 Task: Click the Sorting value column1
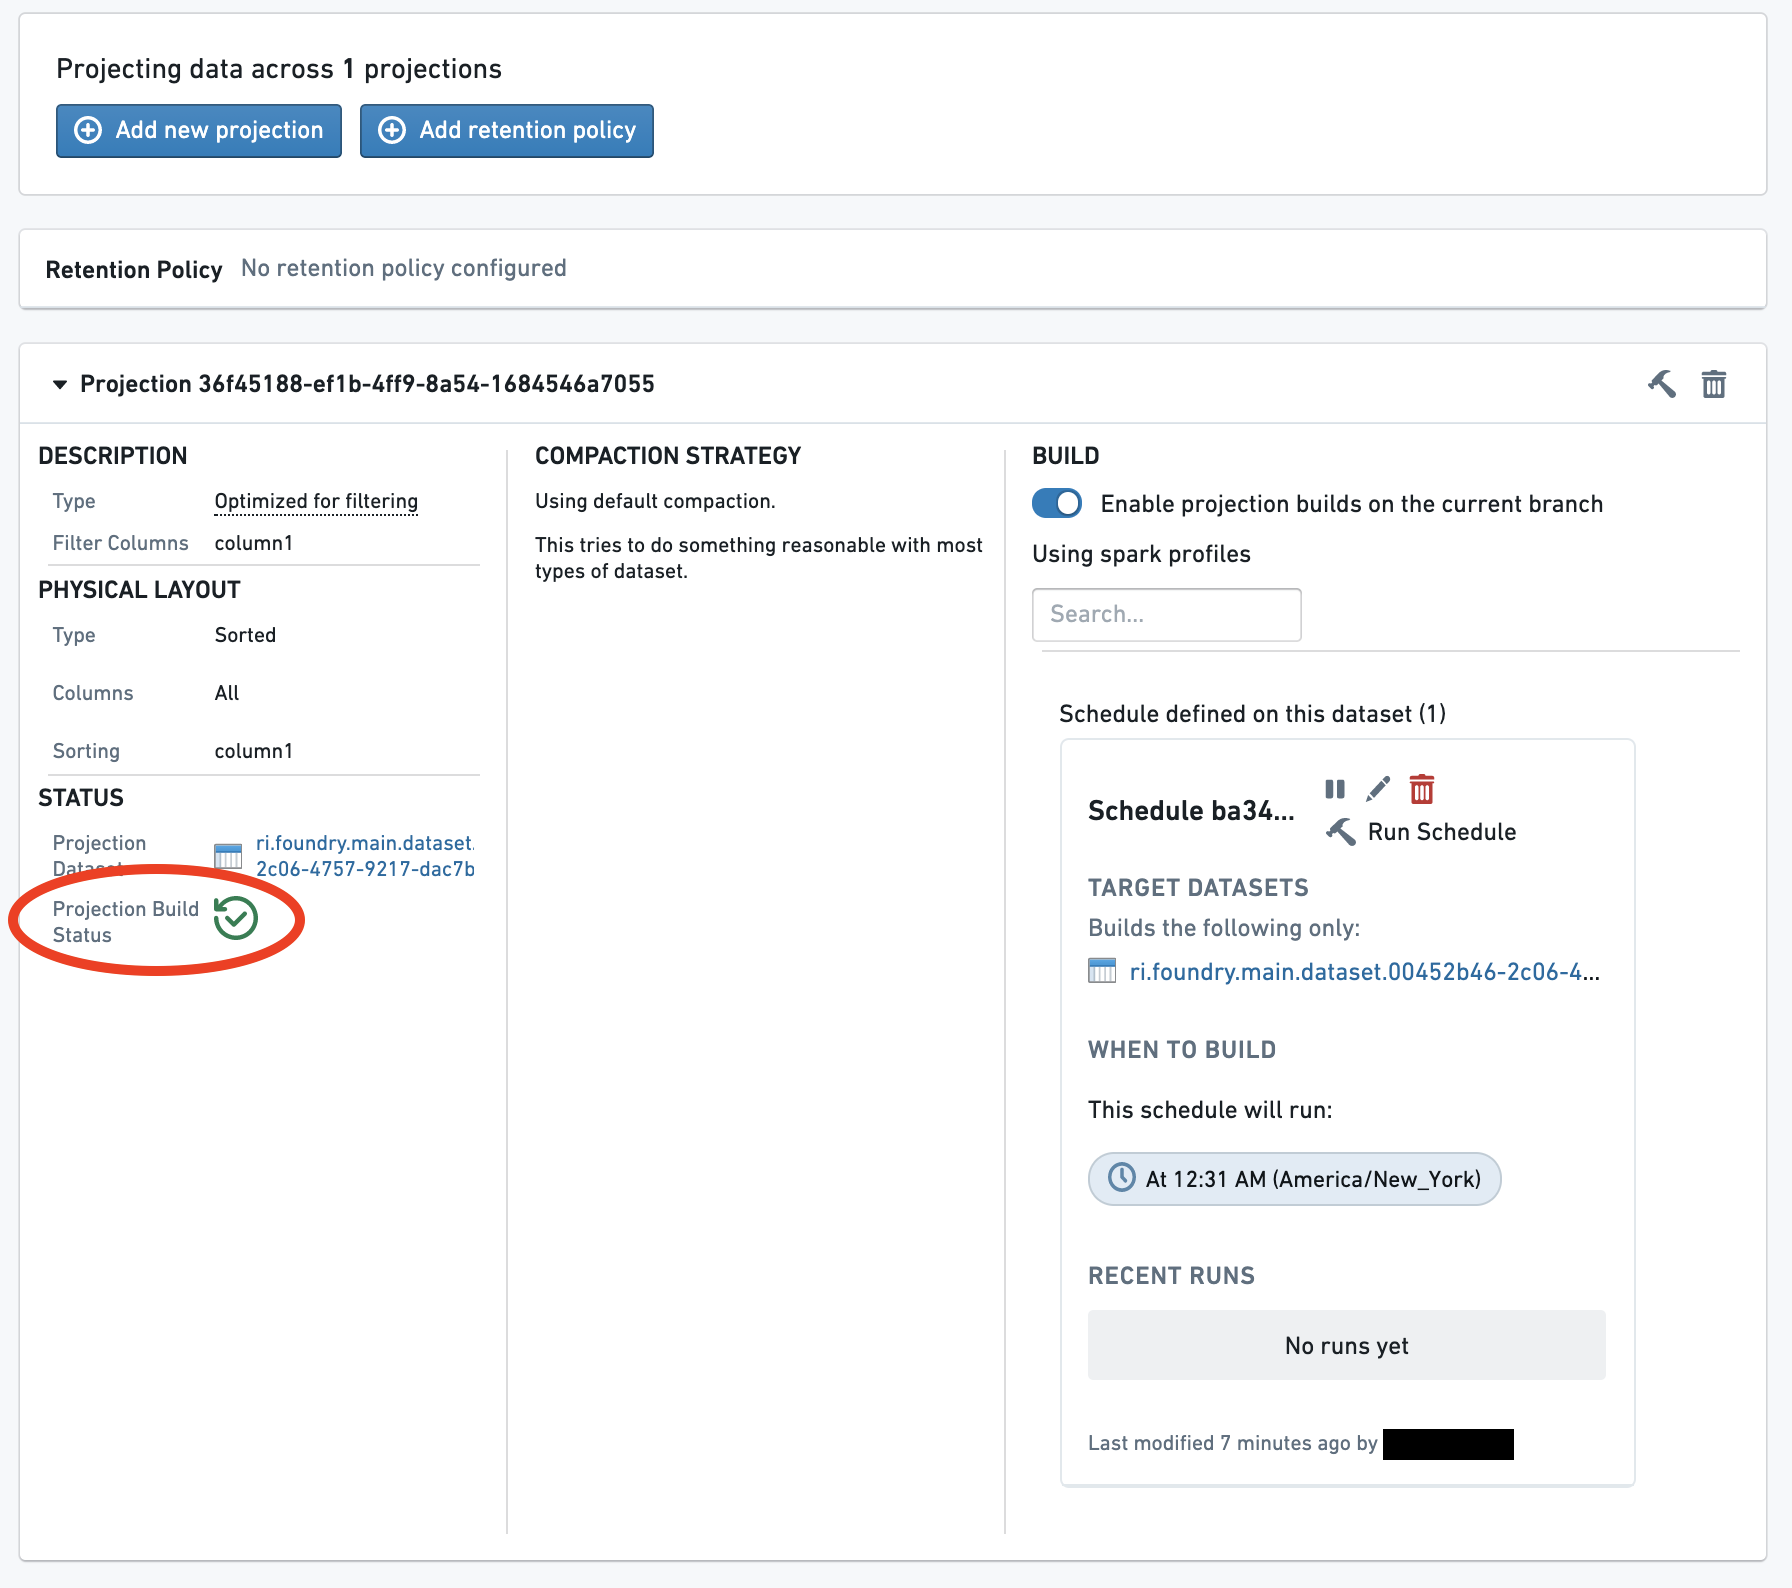254,751
